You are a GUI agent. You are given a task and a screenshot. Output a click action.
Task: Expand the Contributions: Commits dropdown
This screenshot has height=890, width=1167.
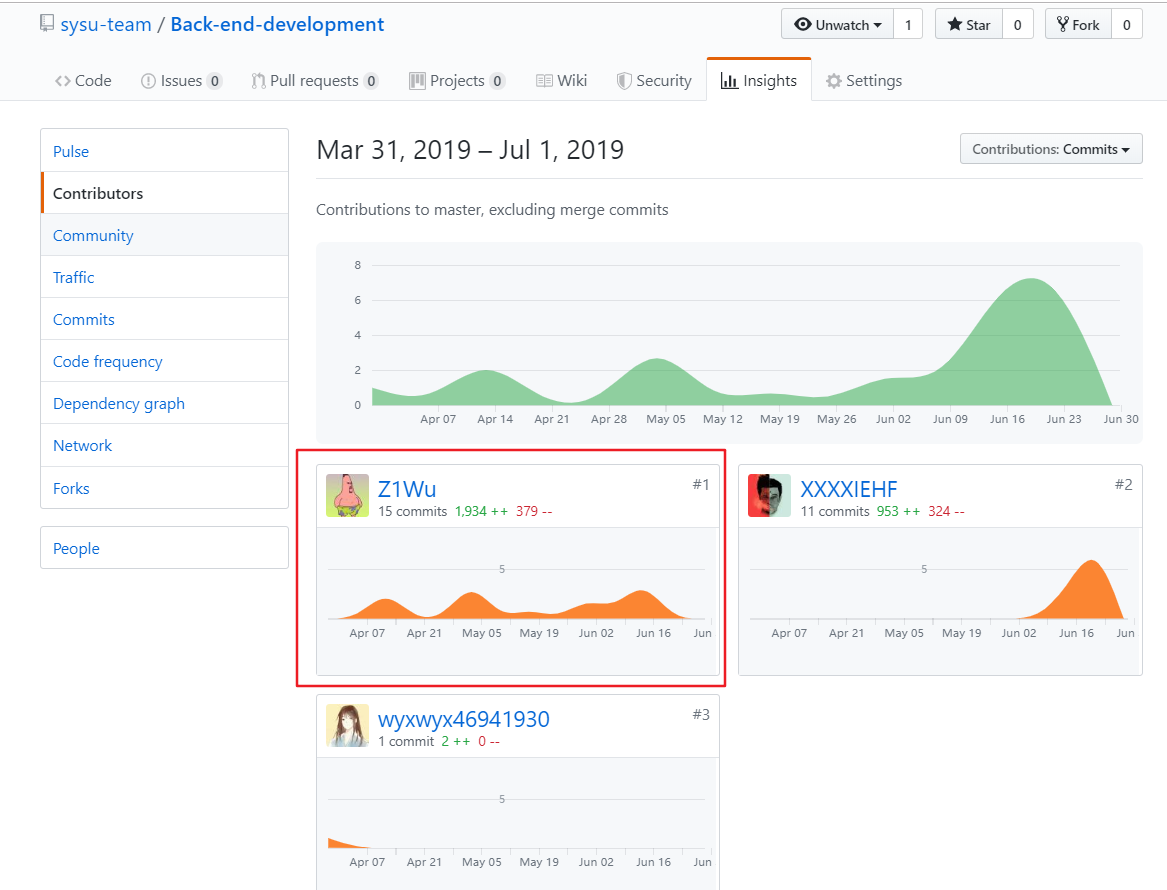[x=1050, y=149]
